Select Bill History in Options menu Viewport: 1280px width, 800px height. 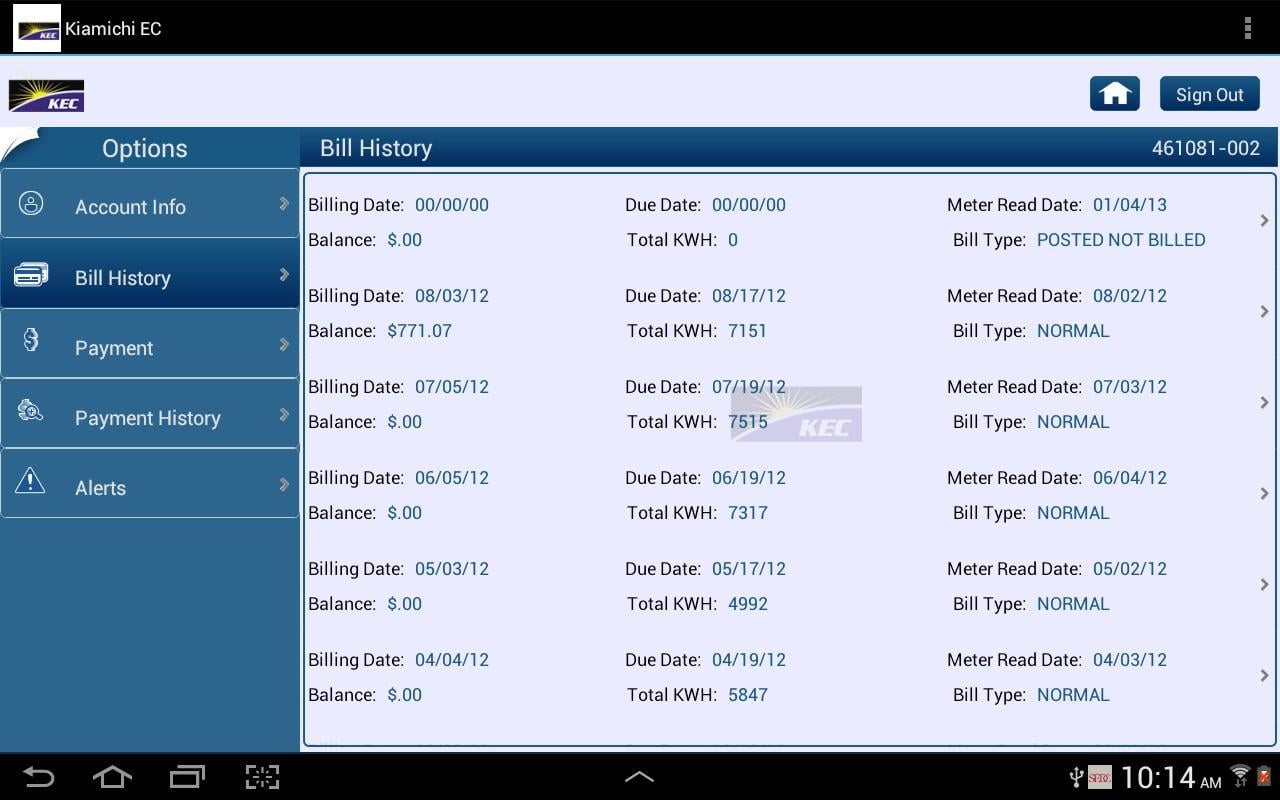(150, 274)
